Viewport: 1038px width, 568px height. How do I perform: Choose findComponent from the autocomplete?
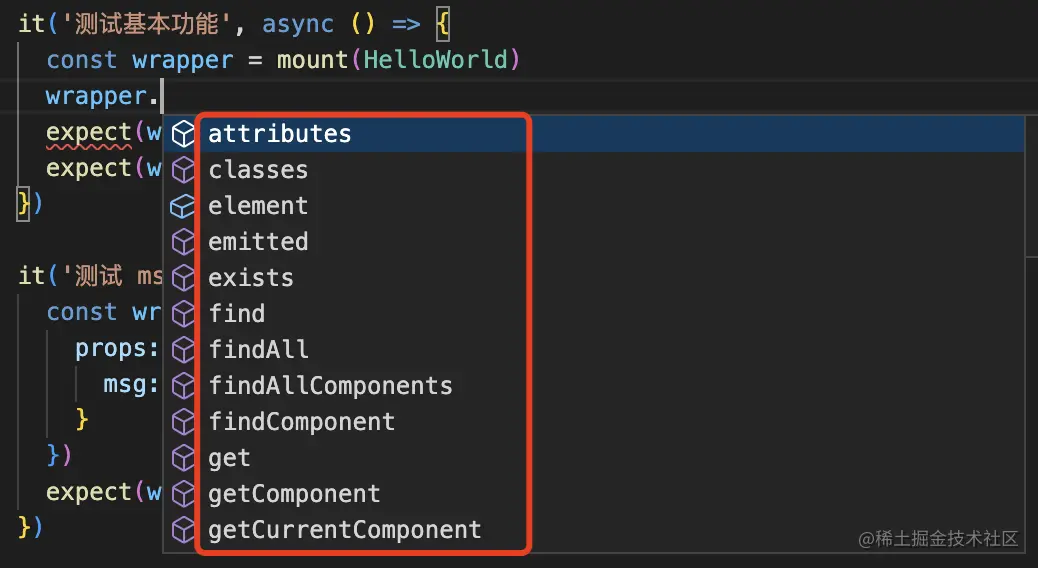pyautogui.click(x=593, y=422)
